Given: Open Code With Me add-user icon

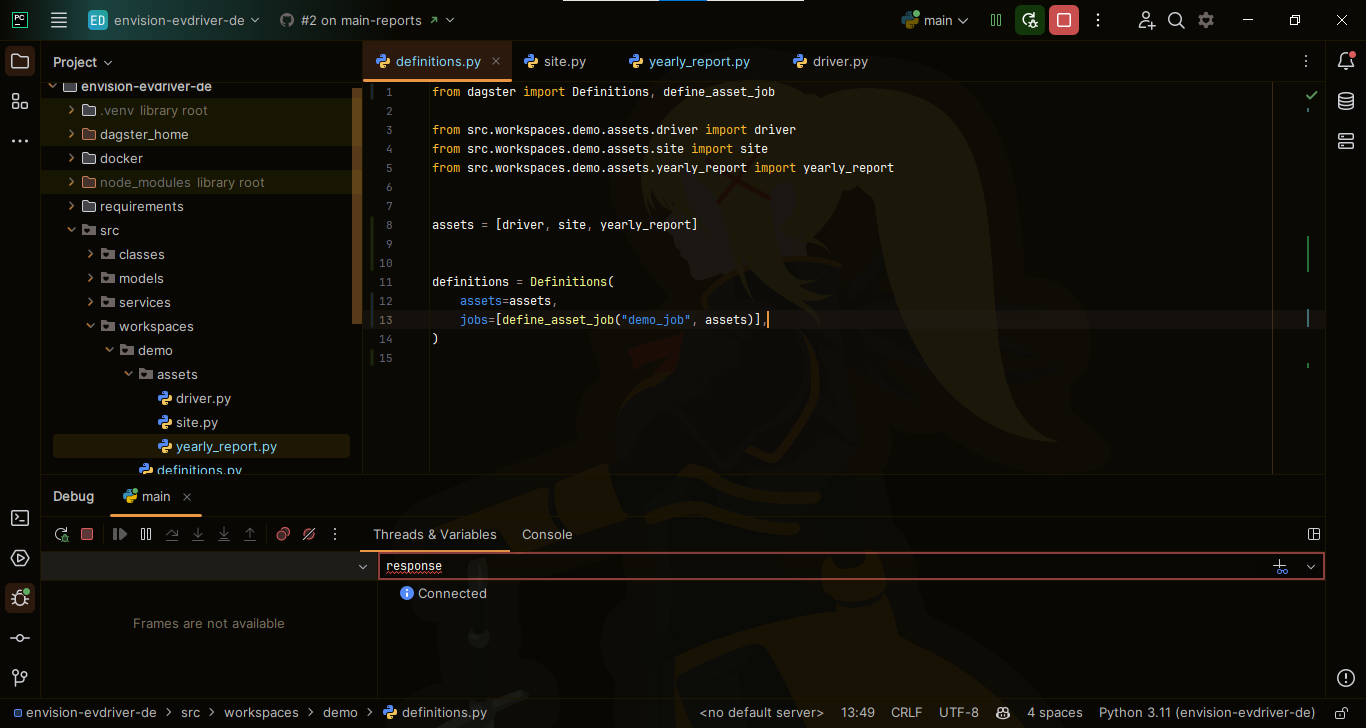Looking at the screenshot, I should point(1147,20).
